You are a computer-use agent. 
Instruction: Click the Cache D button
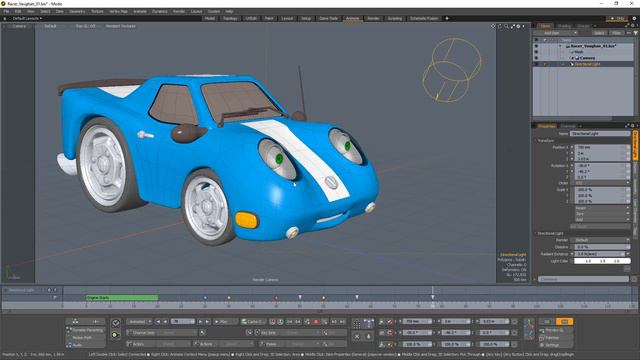pyautogui.click(x=253, y=322)
